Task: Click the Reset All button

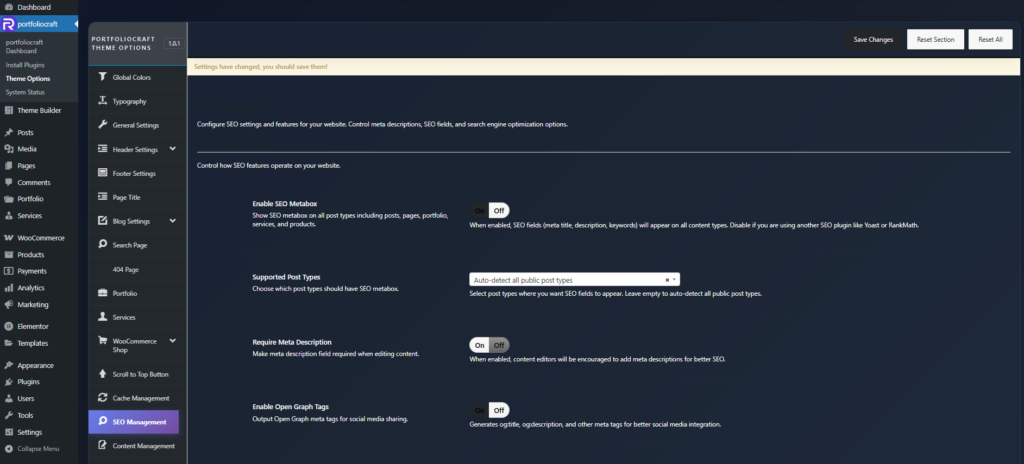Action: tap(990, 40)
